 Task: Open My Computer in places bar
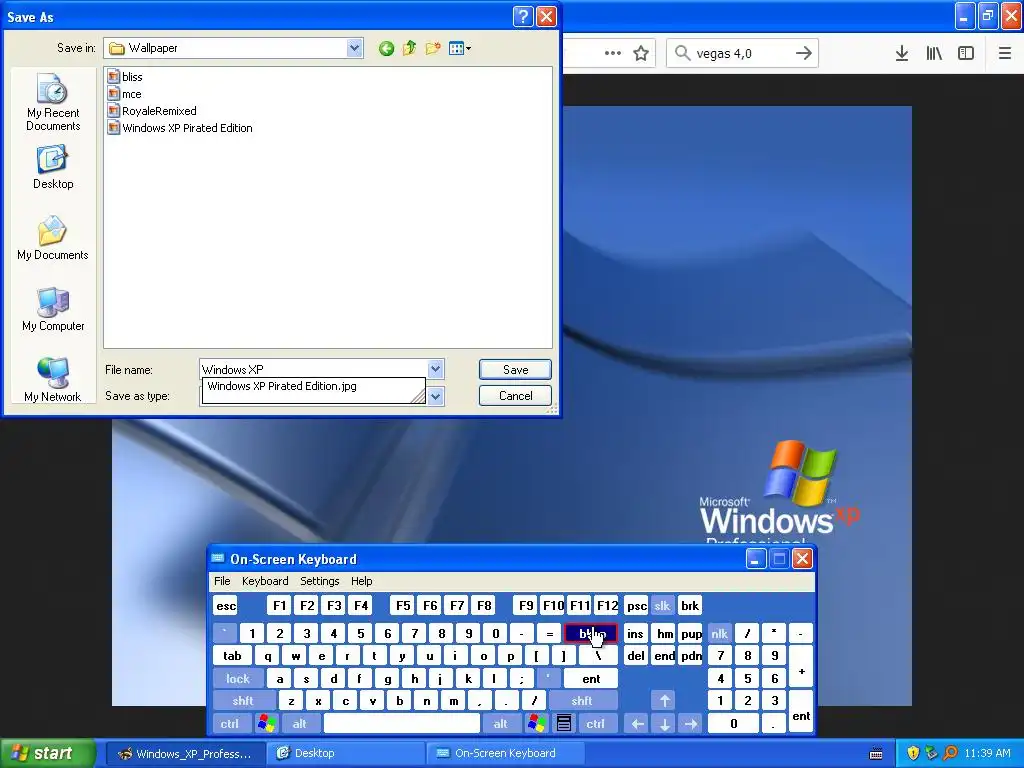click(x=53, y=310)
